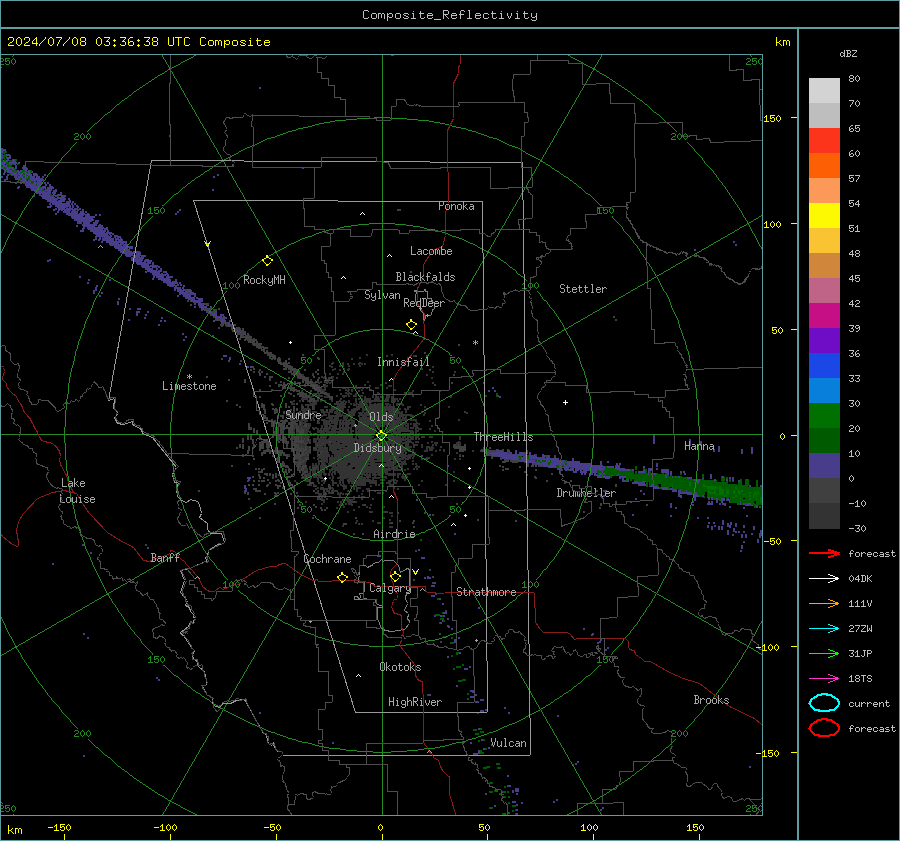This screenshot has width=900, height=841.
Task: Click the Okotoks label
Action: tap(400, 667)
